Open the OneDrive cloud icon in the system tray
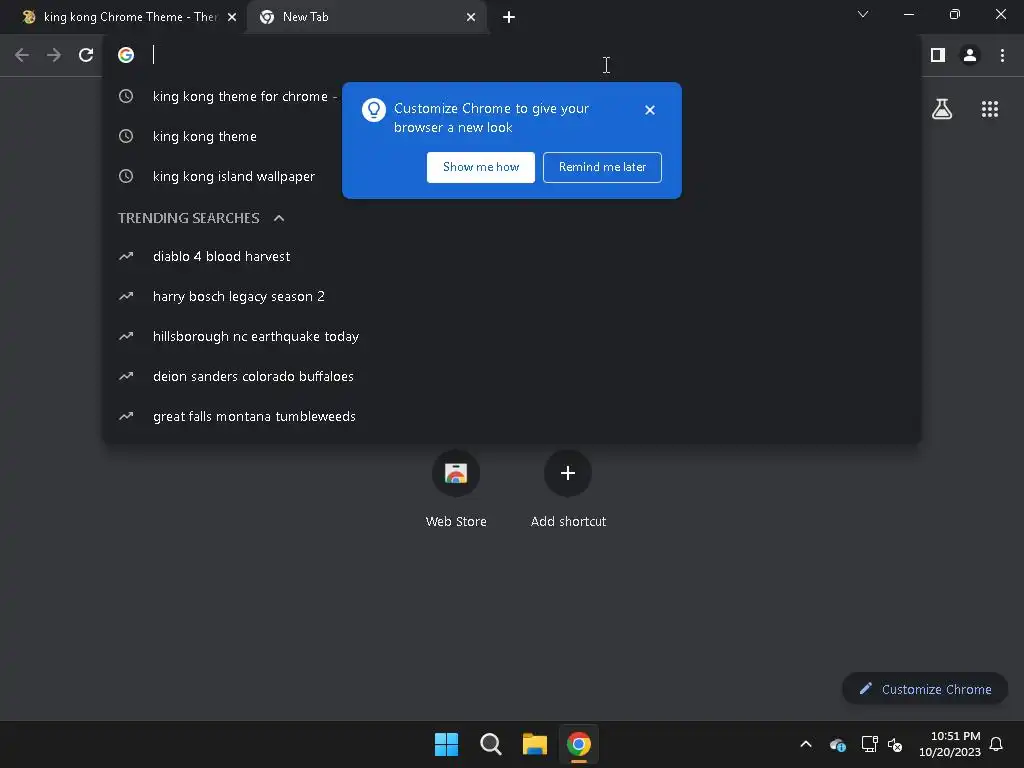 pos(837,744)
